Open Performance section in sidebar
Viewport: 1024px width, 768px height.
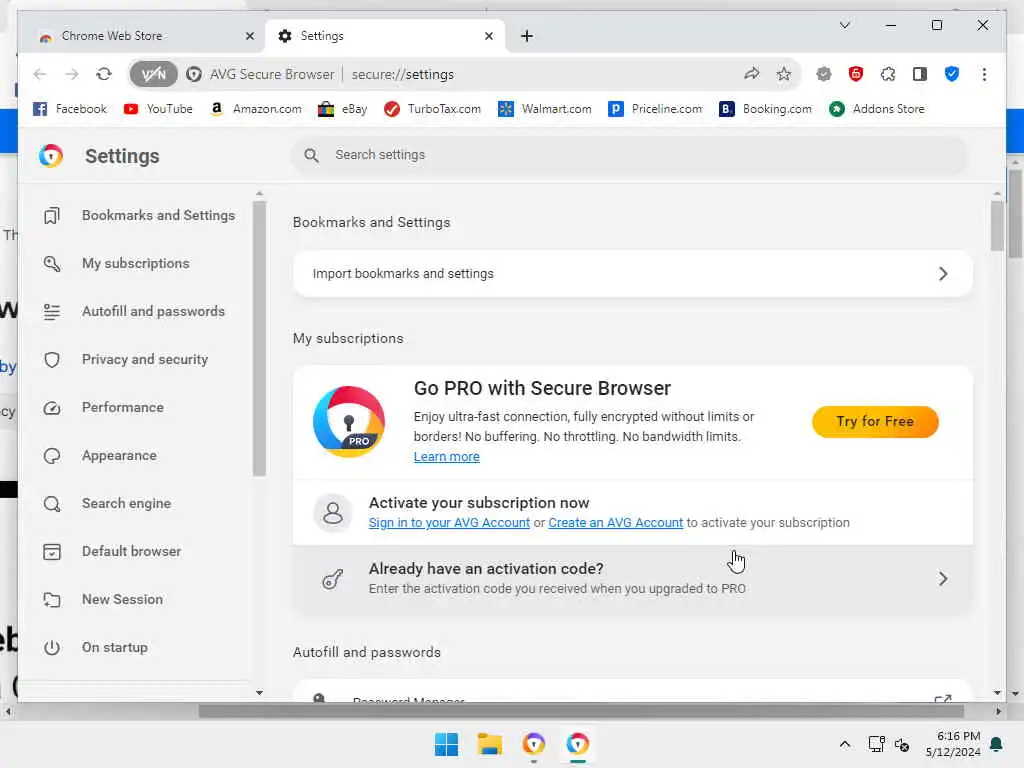pyautogui.click(x=104, y=408)
